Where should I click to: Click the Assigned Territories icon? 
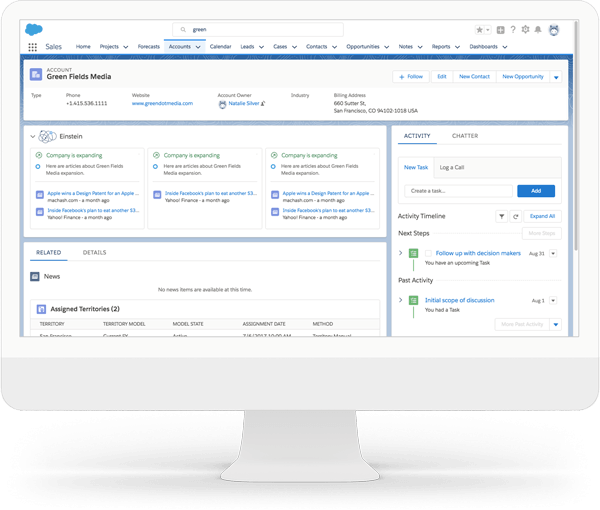(41, 309)
